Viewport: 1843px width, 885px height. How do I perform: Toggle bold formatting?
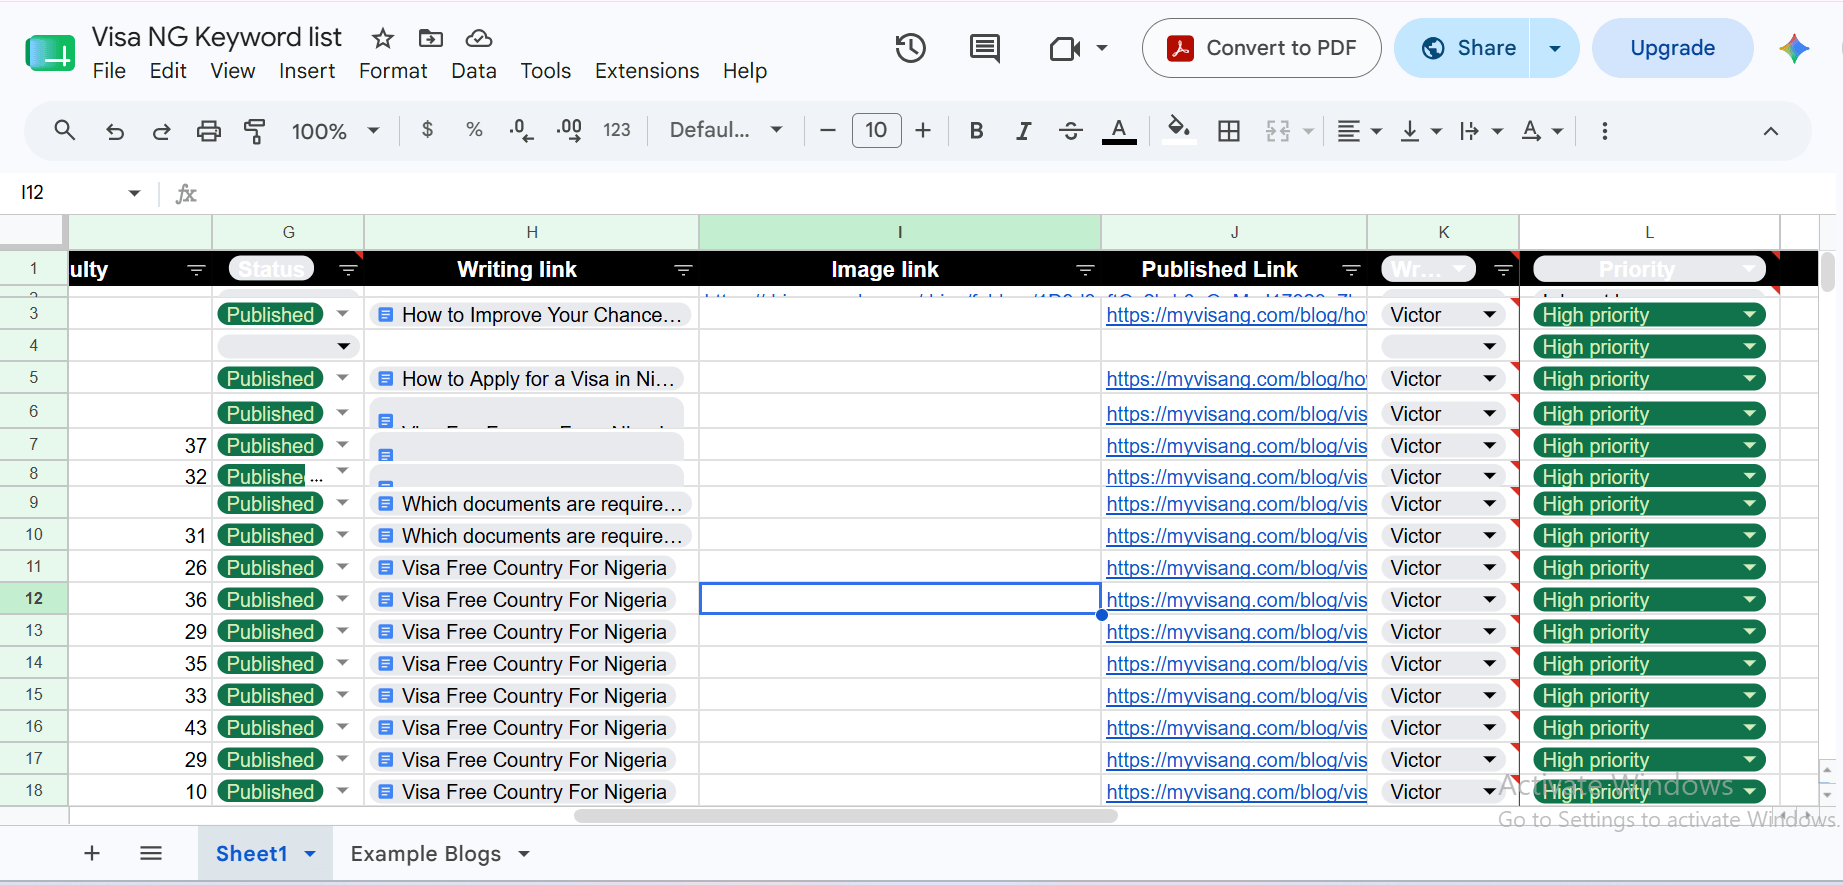(x=977, y=130)
